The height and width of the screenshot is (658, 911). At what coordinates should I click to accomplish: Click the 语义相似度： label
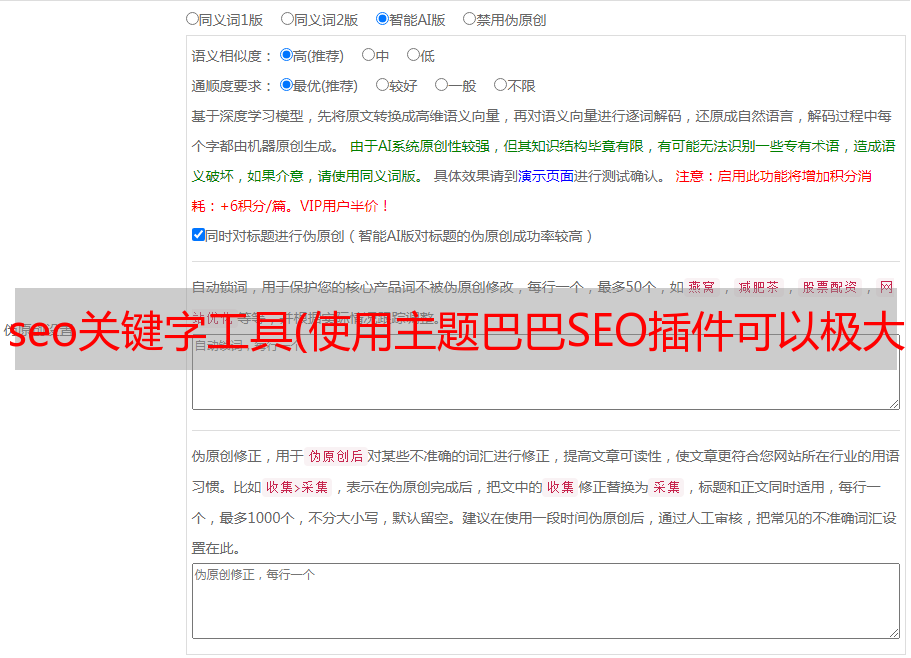tap(232, 56)
